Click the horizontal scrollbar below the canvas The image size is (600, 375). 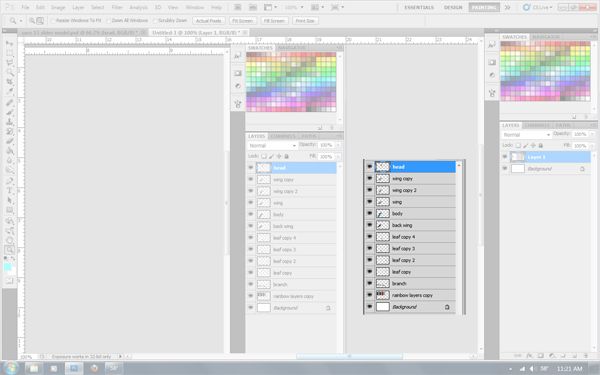[349, 356]
